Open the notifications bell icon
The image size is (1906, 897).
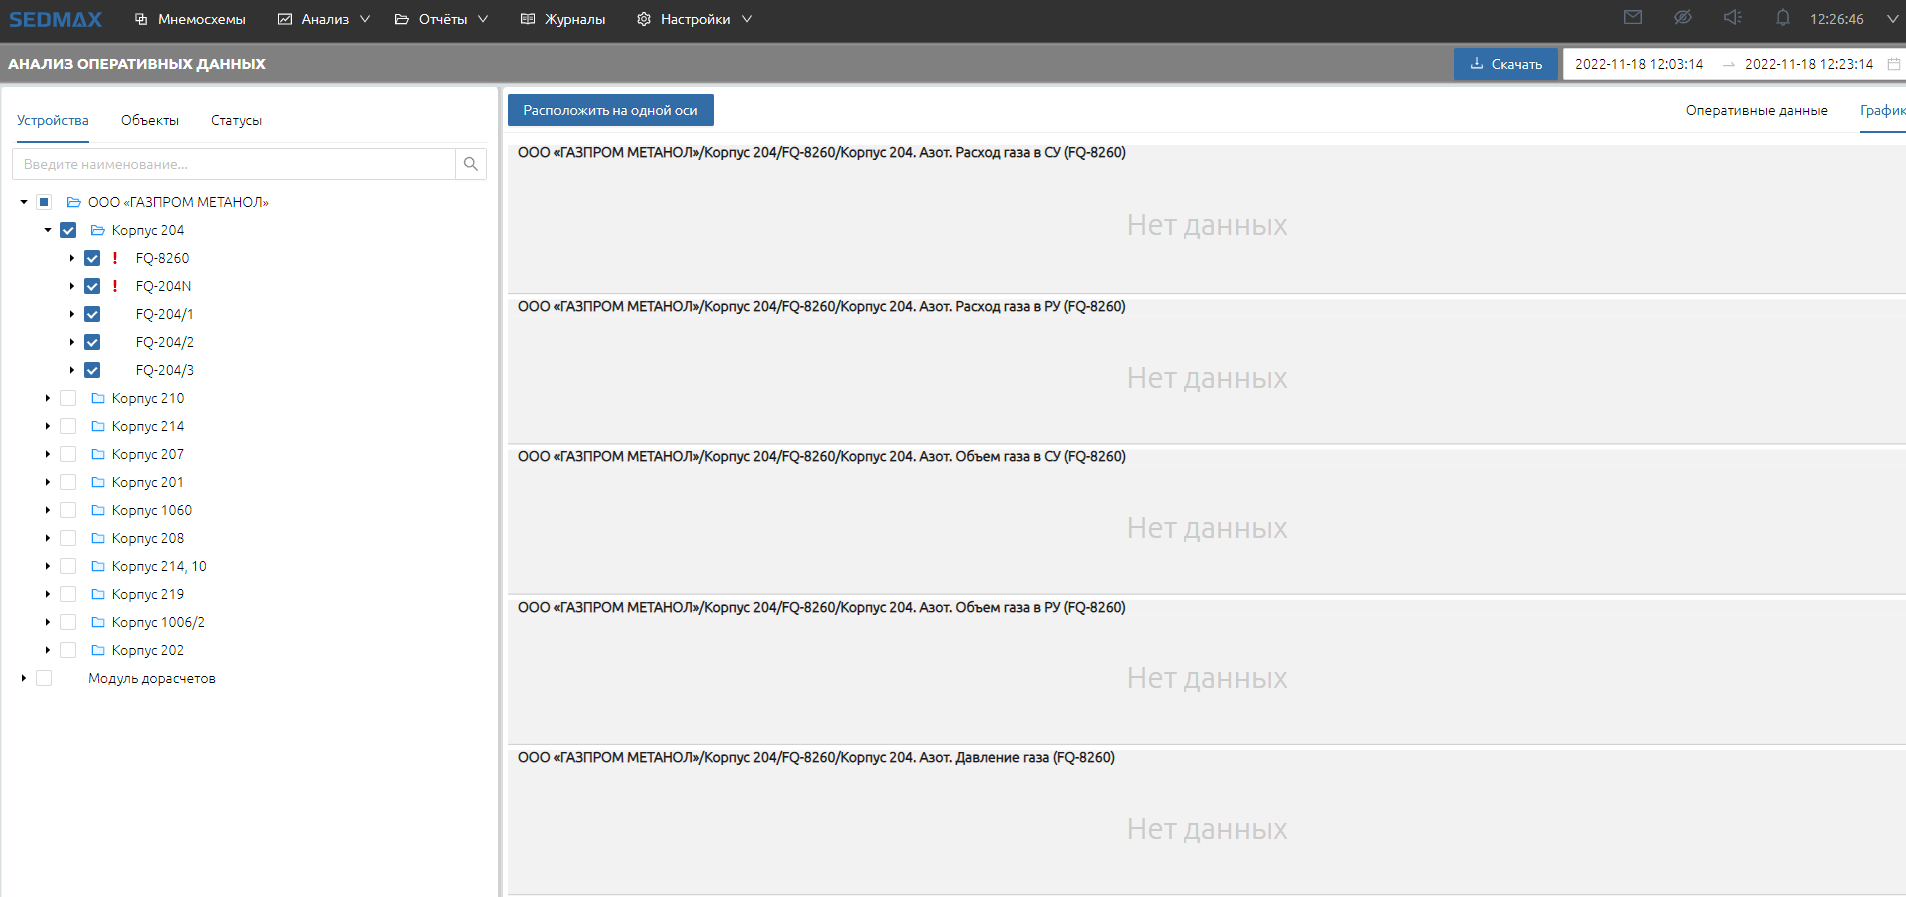1782,18
